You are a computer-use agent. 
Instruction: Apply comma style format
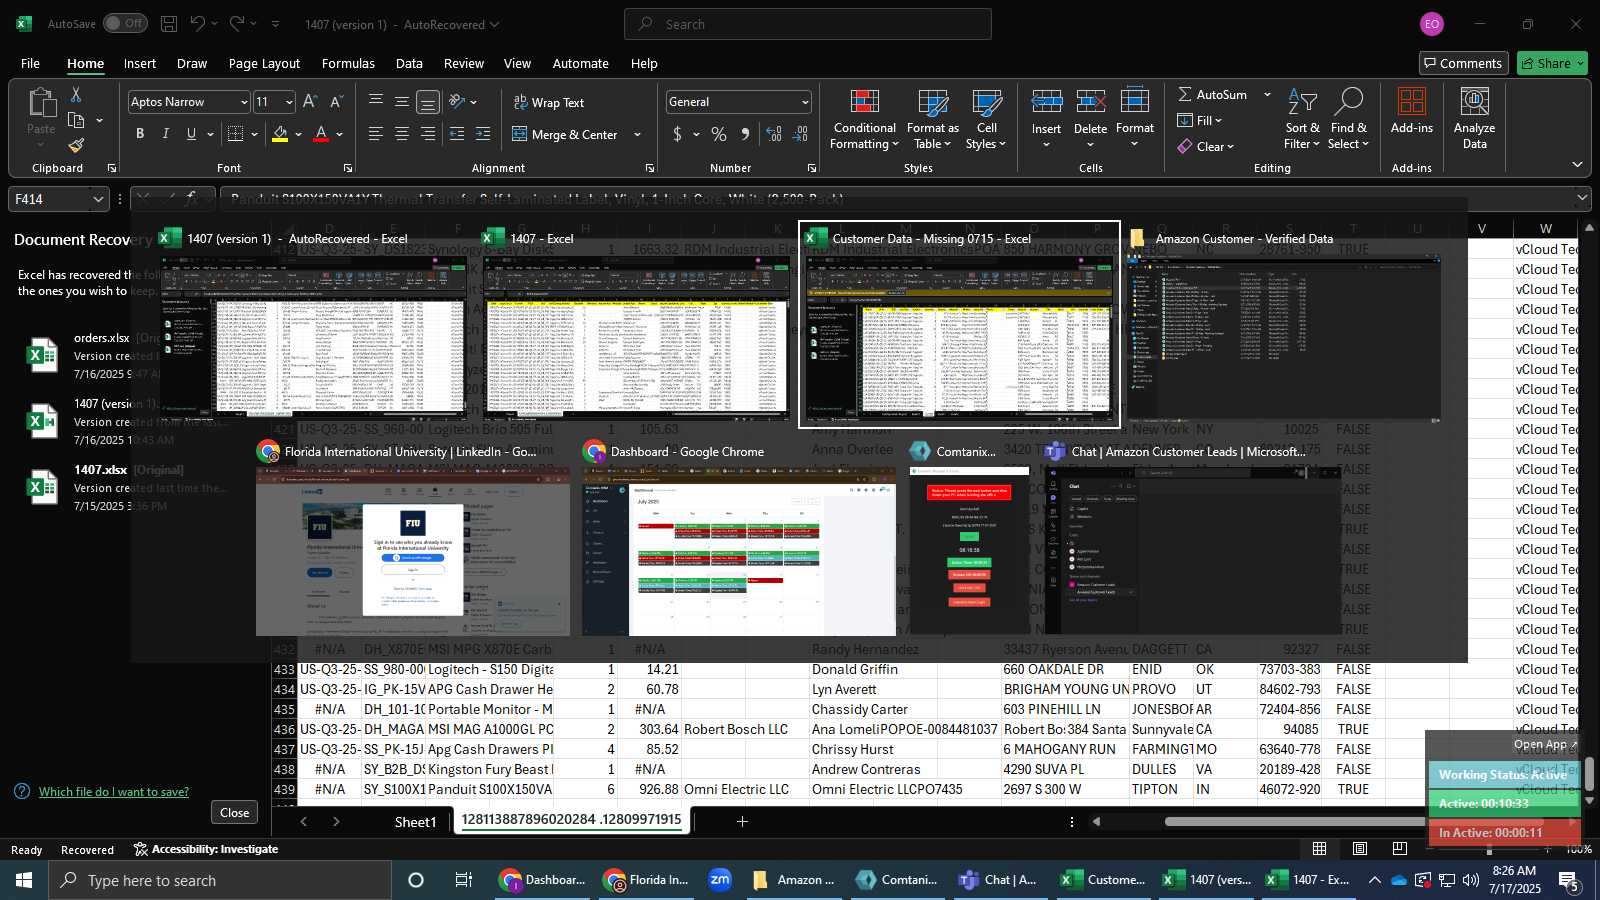(745, 134)
